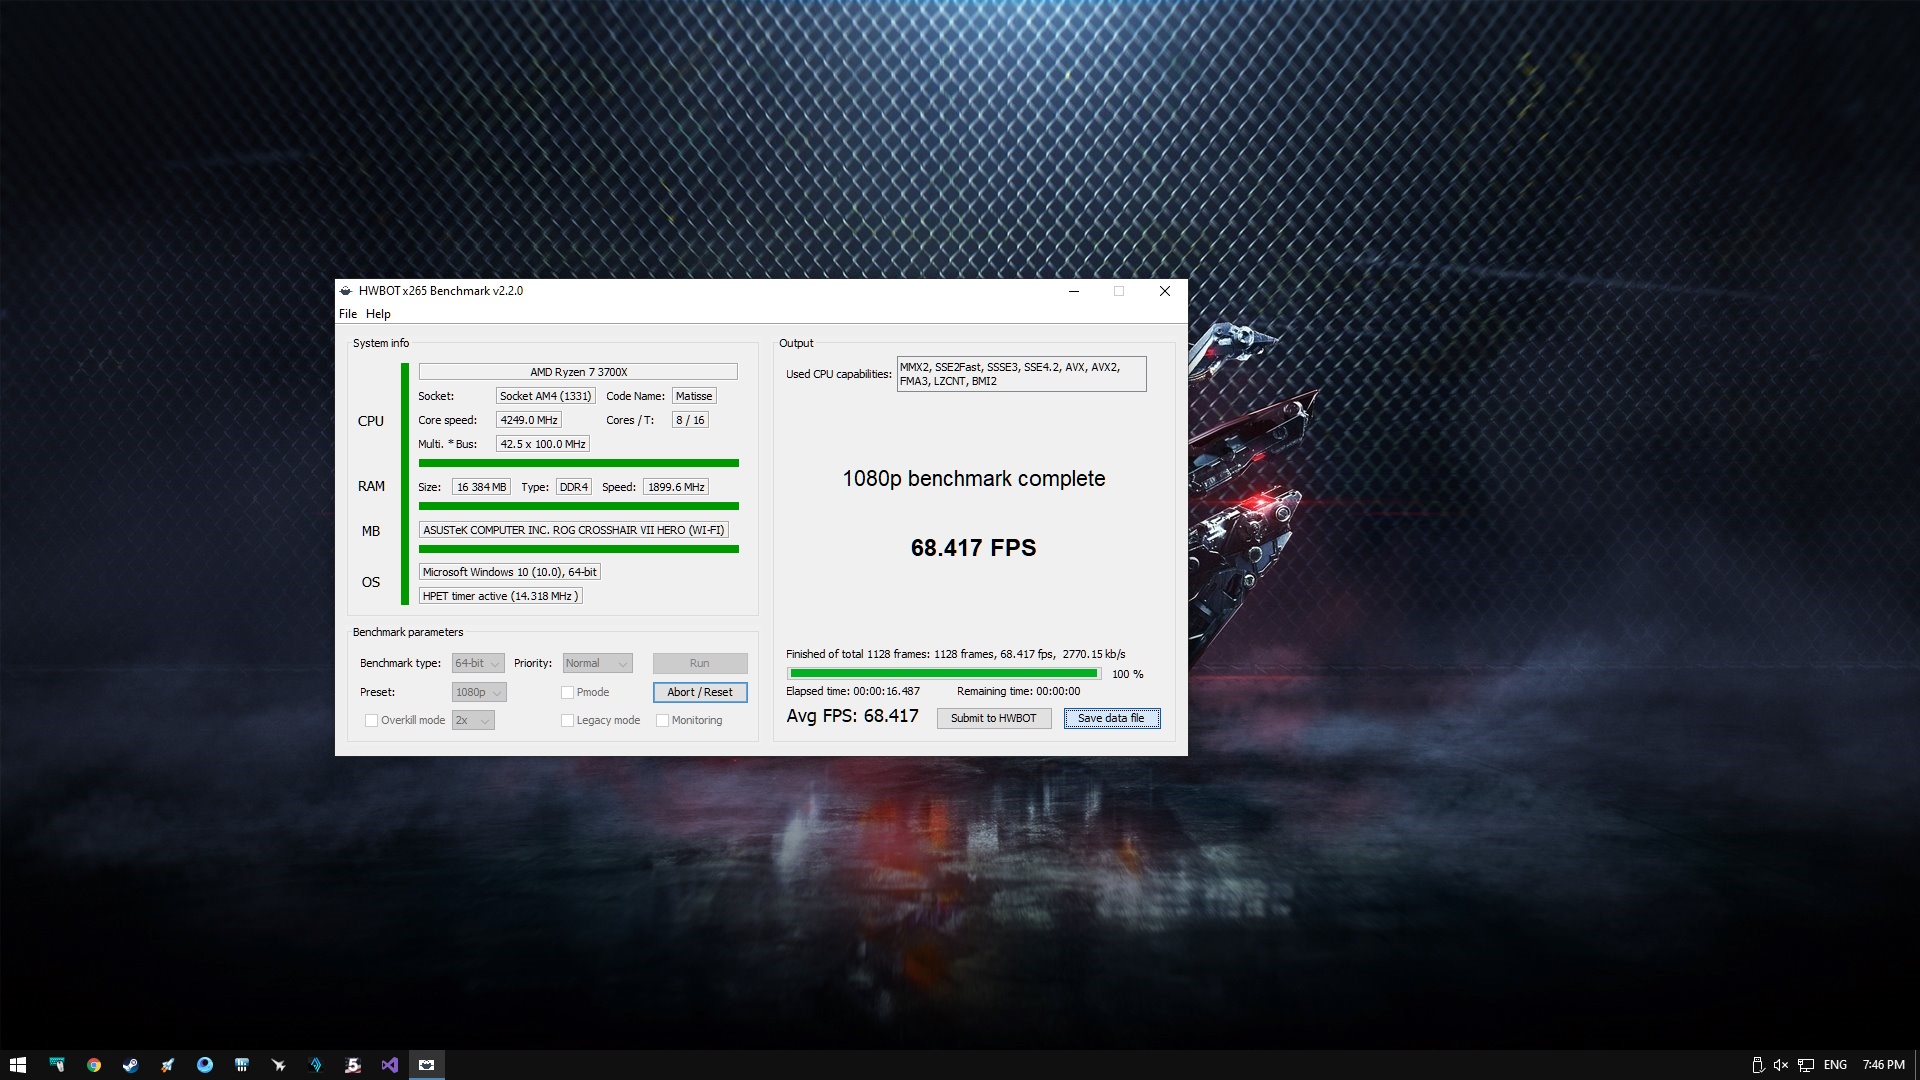This screenshot has width=1920, height=1080.
Task: Click the safely remove USB tray icon
Action: [x=1757, y=1065]
